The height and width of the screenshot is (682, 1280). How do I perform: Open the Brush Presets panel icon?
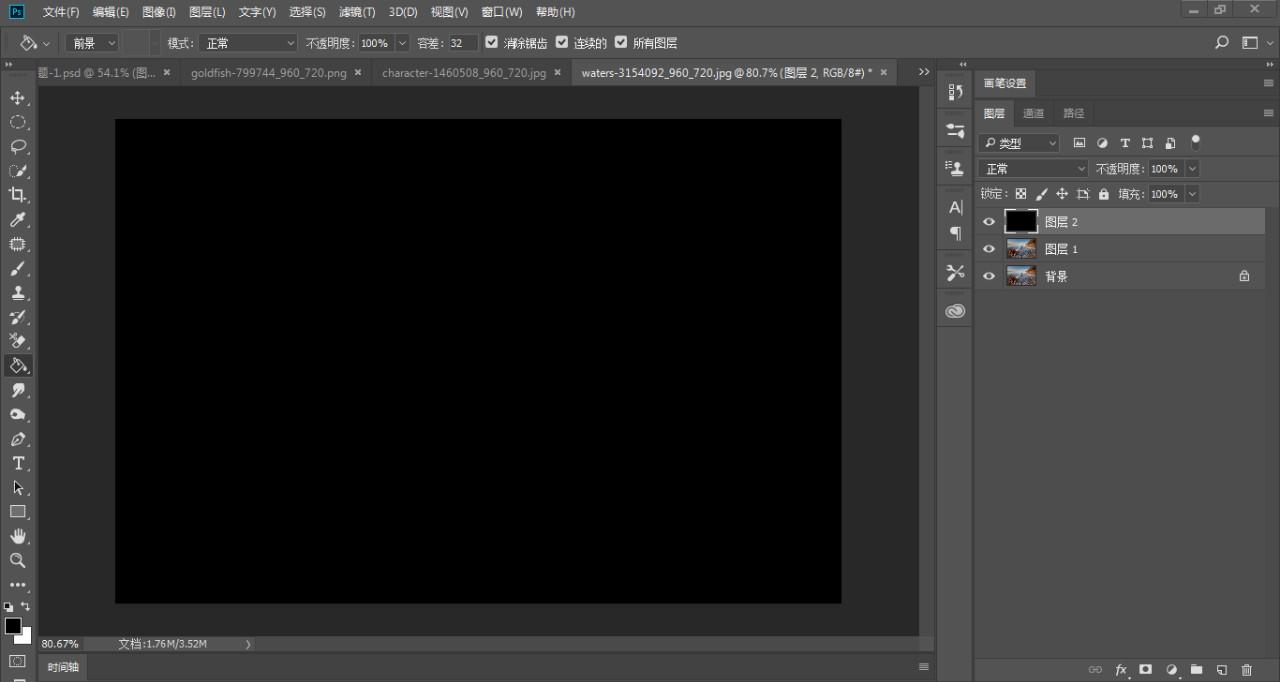point(955,131)
